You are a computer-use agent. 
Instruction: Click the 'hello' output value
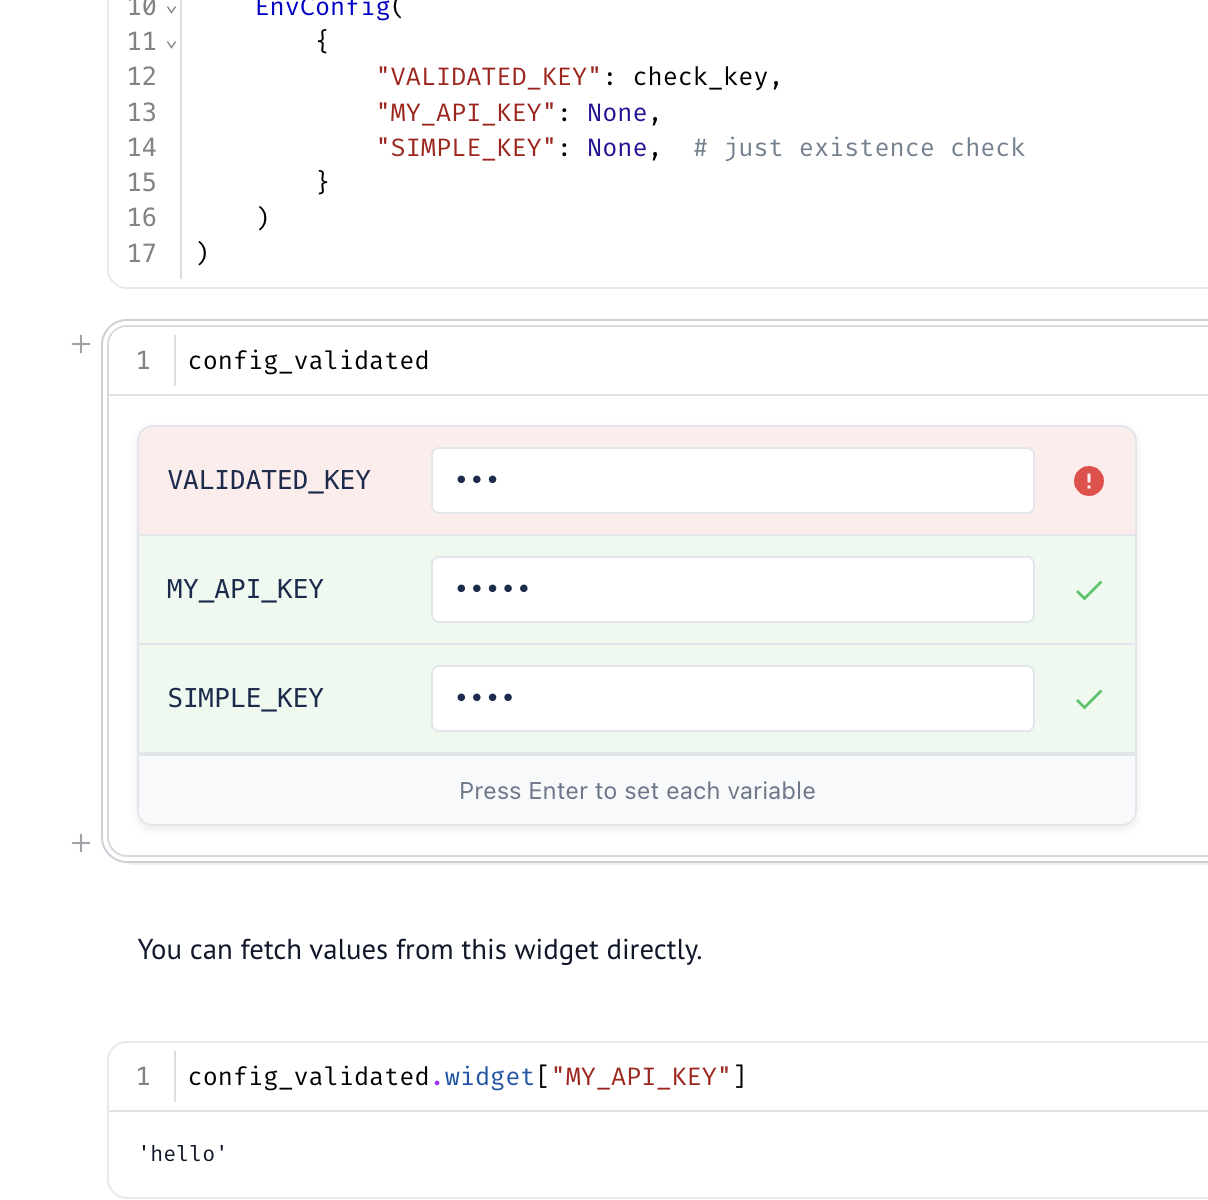[x=182, y=1153]
